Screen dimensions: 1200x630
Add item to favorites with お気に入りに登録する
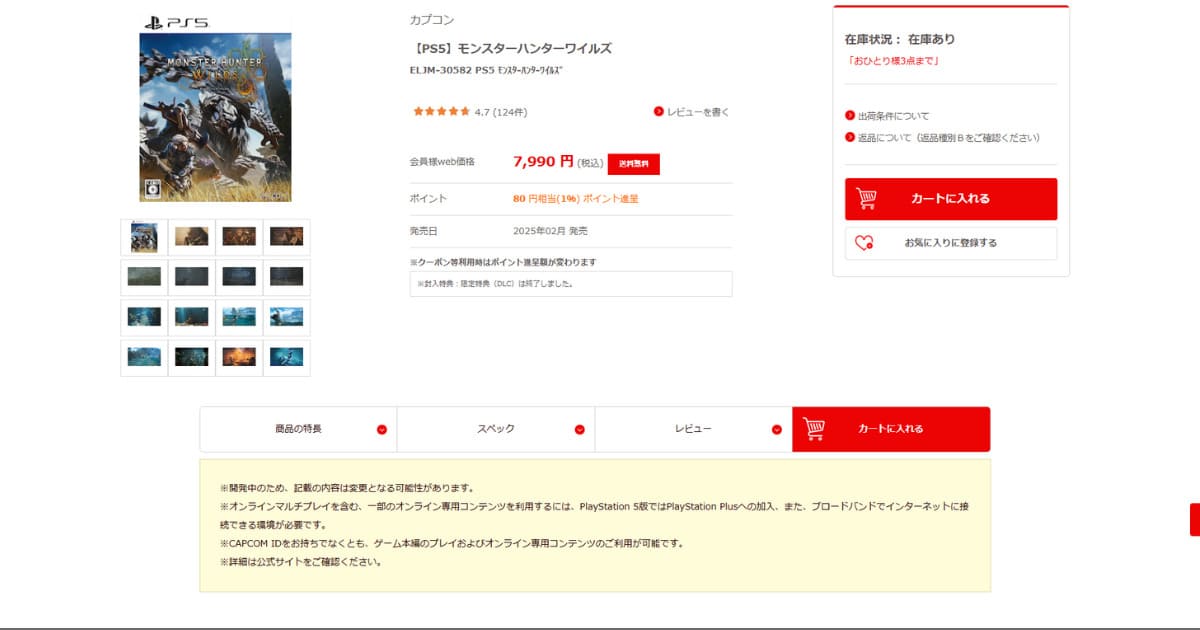click(x=950, y=243)
